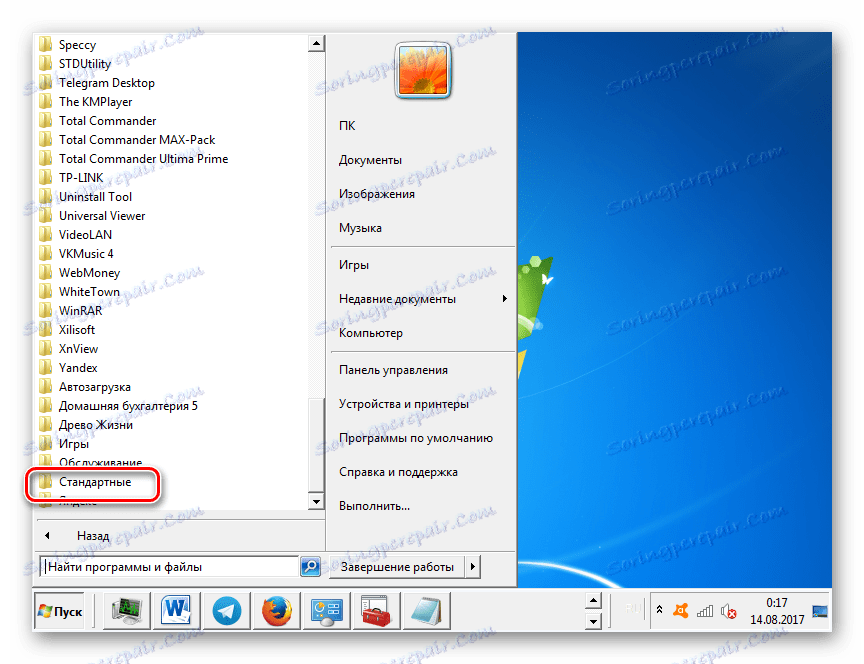The image size is (864, 664).
Task: Click the folder icon beside Total Commander
Action: 46,121
